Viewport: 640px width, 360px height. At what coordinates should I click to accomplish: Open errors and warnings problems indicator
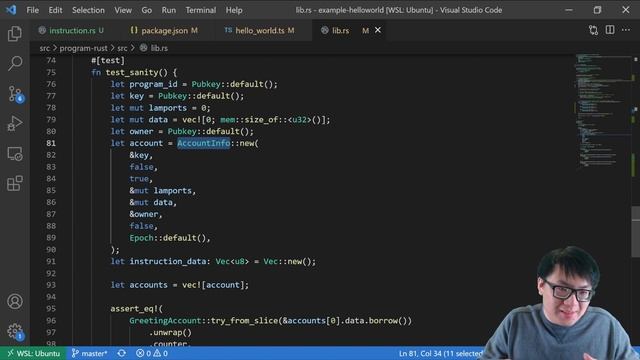tap(152, 353)
